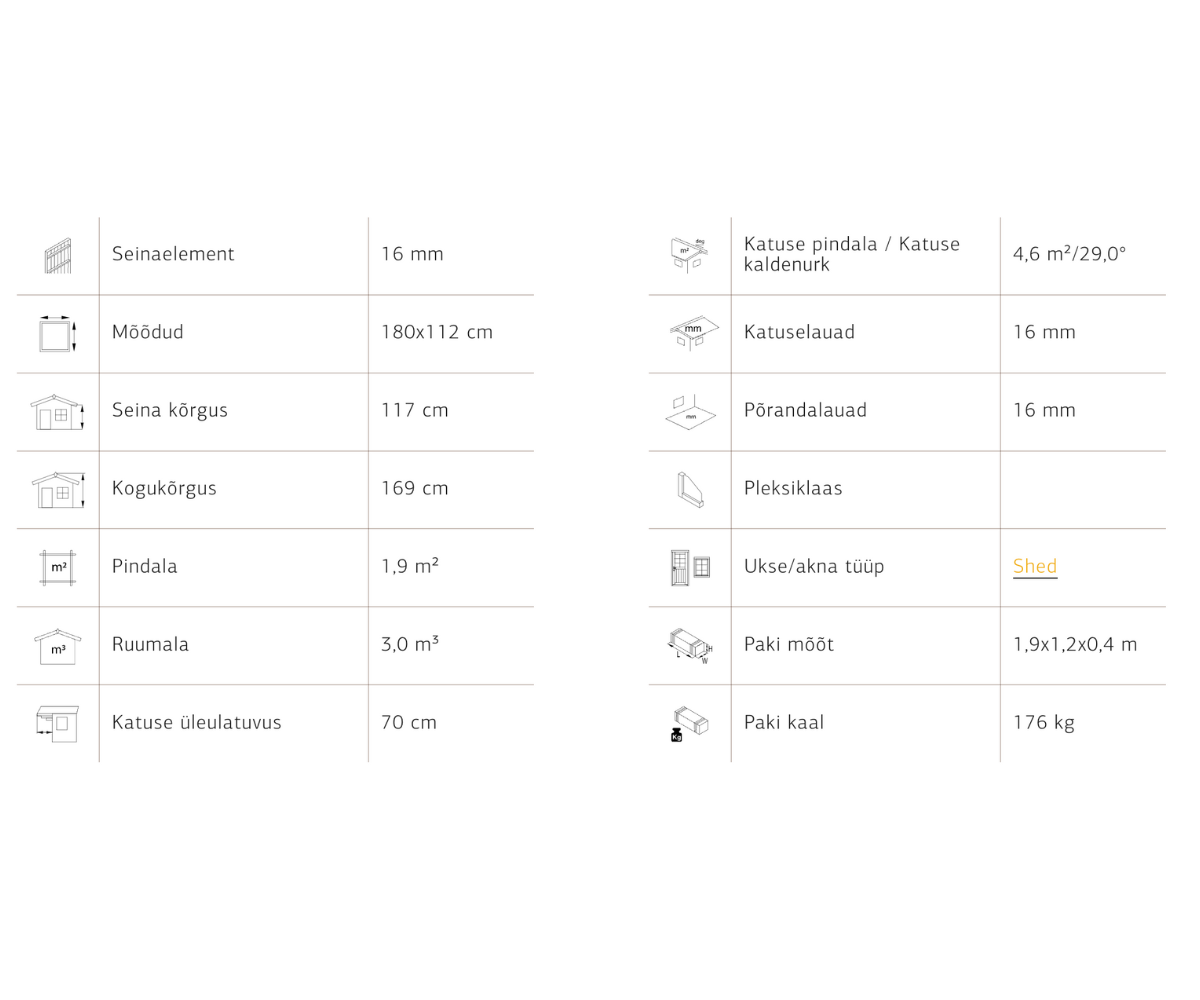Click the 180x112 cm dimensions value

pyautogui.click(x=436, y=332)
